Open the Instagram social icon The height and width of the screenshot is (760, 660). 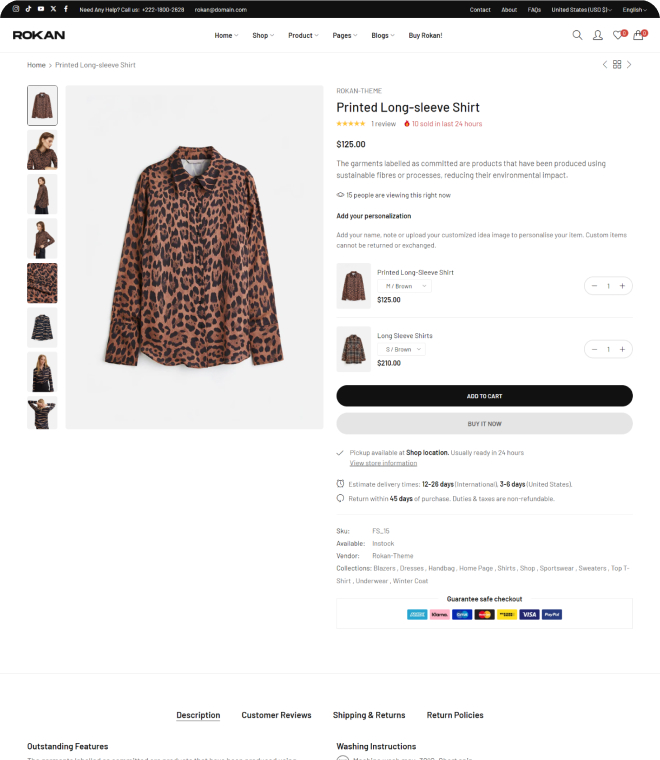[16, 9]
